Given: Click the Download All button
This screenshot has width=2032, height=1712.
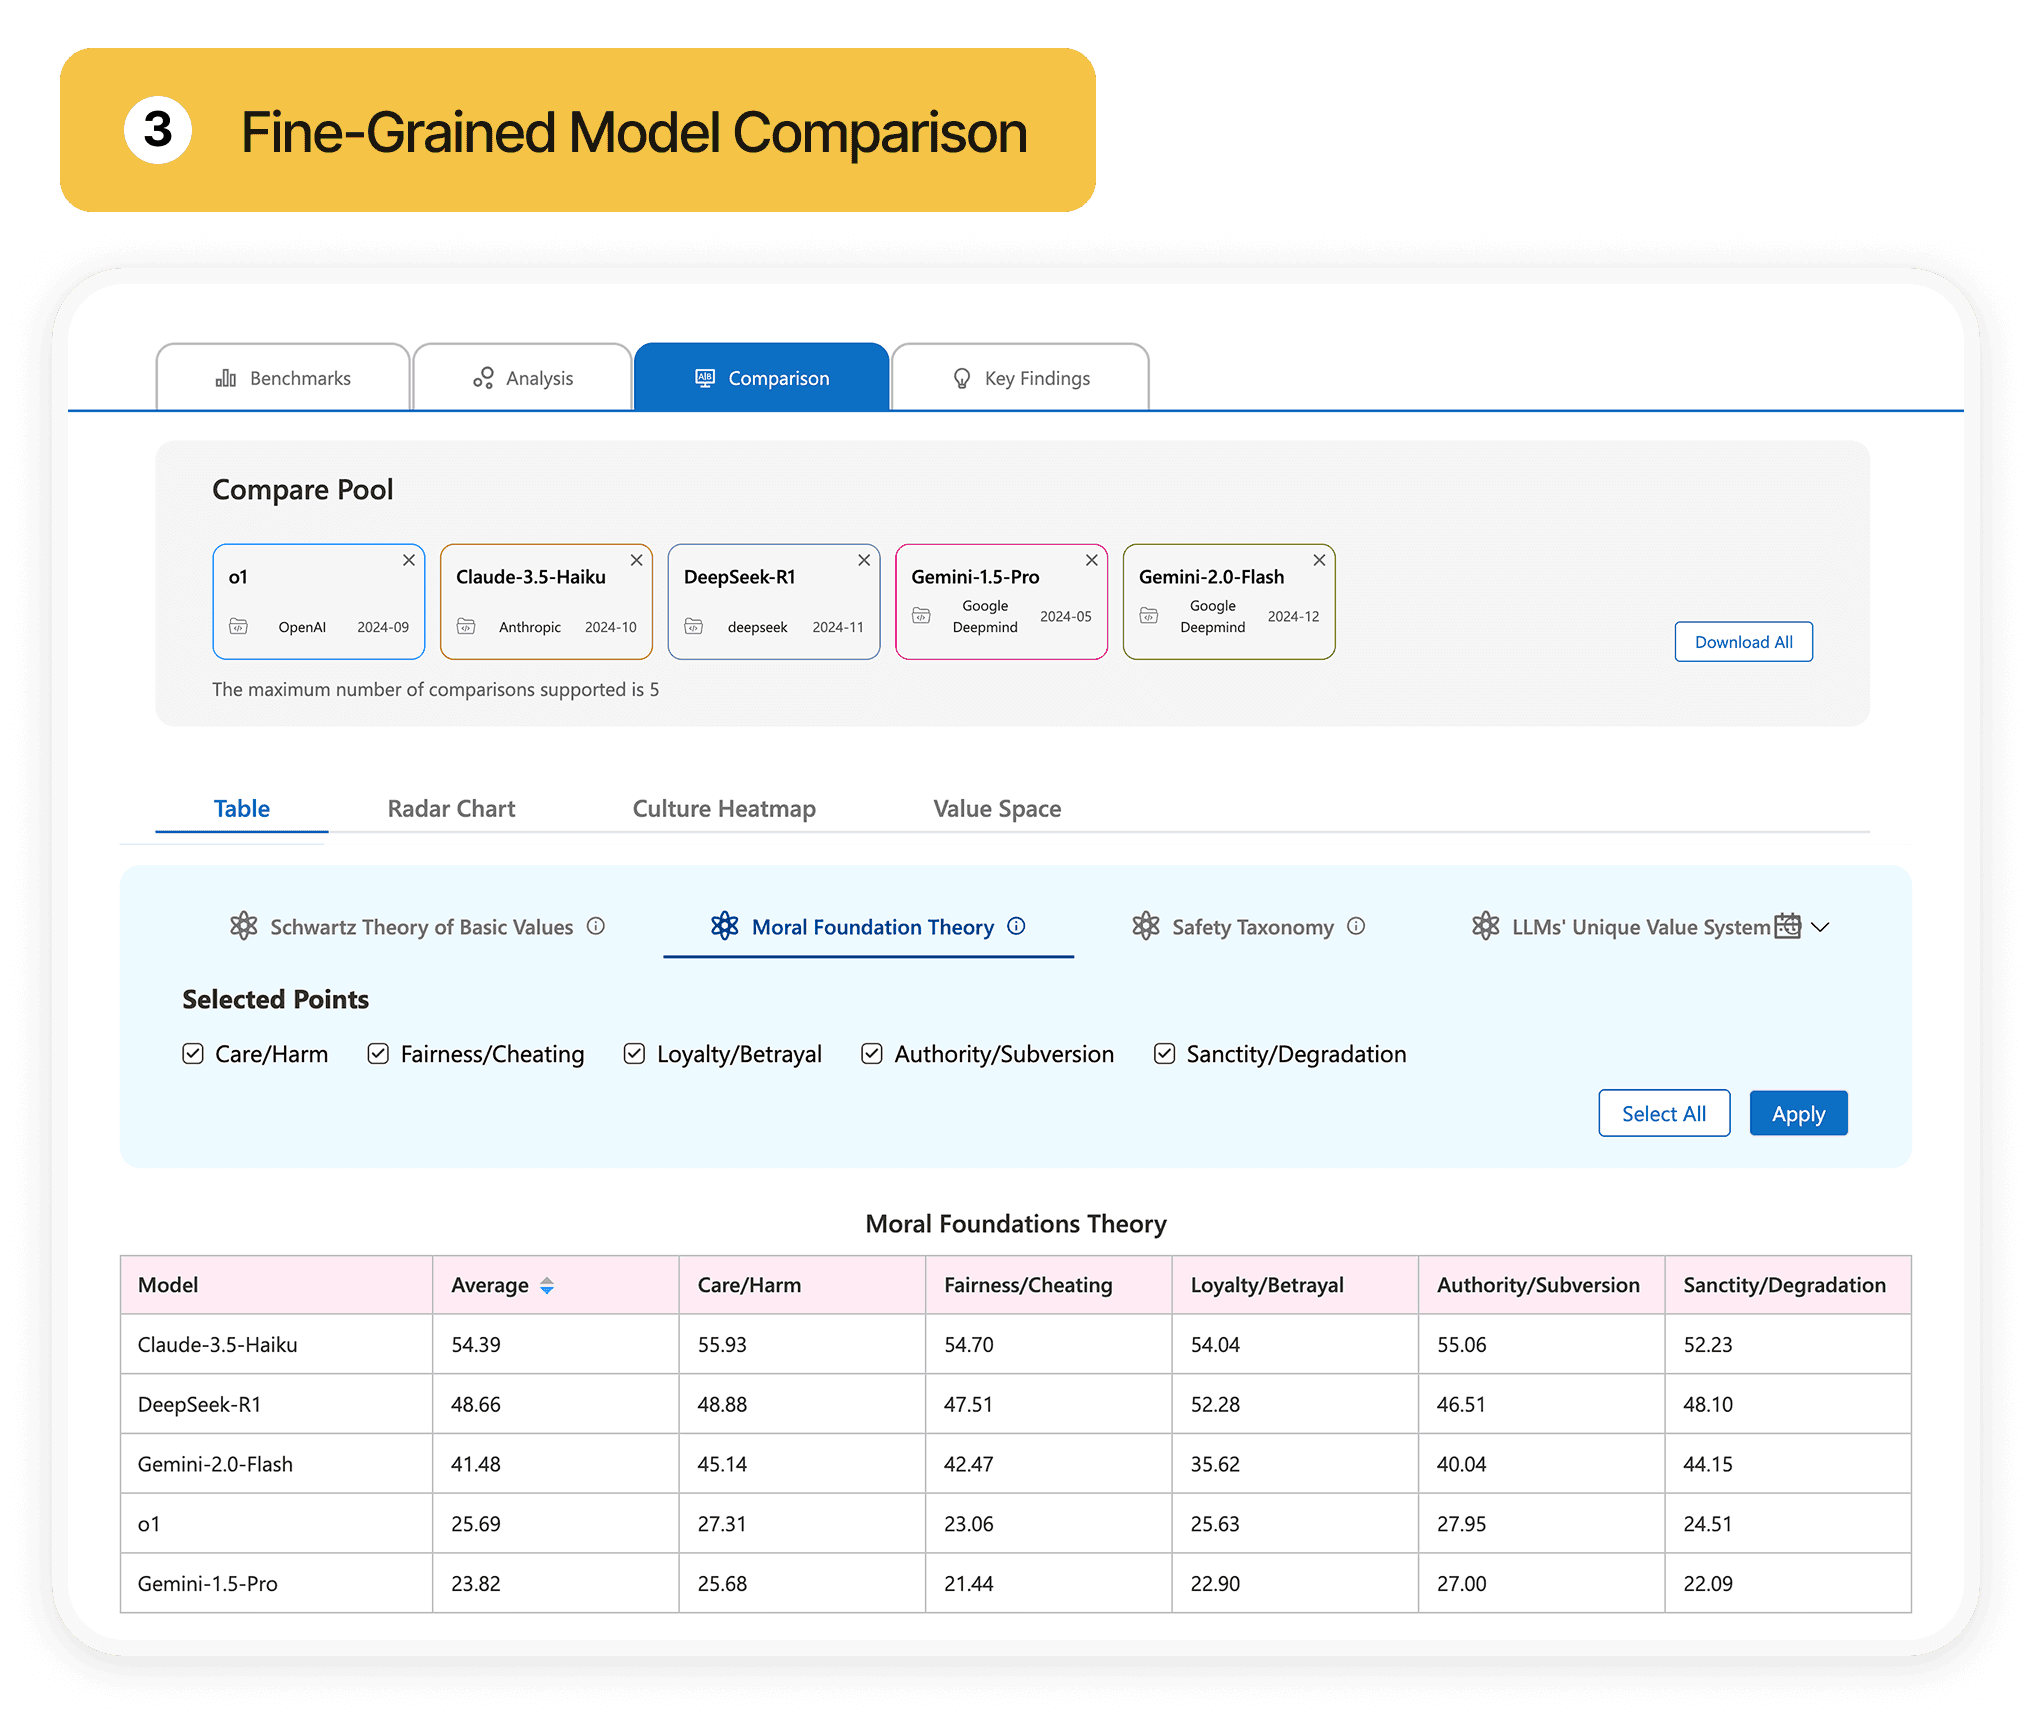Looking at the screenshot, I should click(1743, 642).
